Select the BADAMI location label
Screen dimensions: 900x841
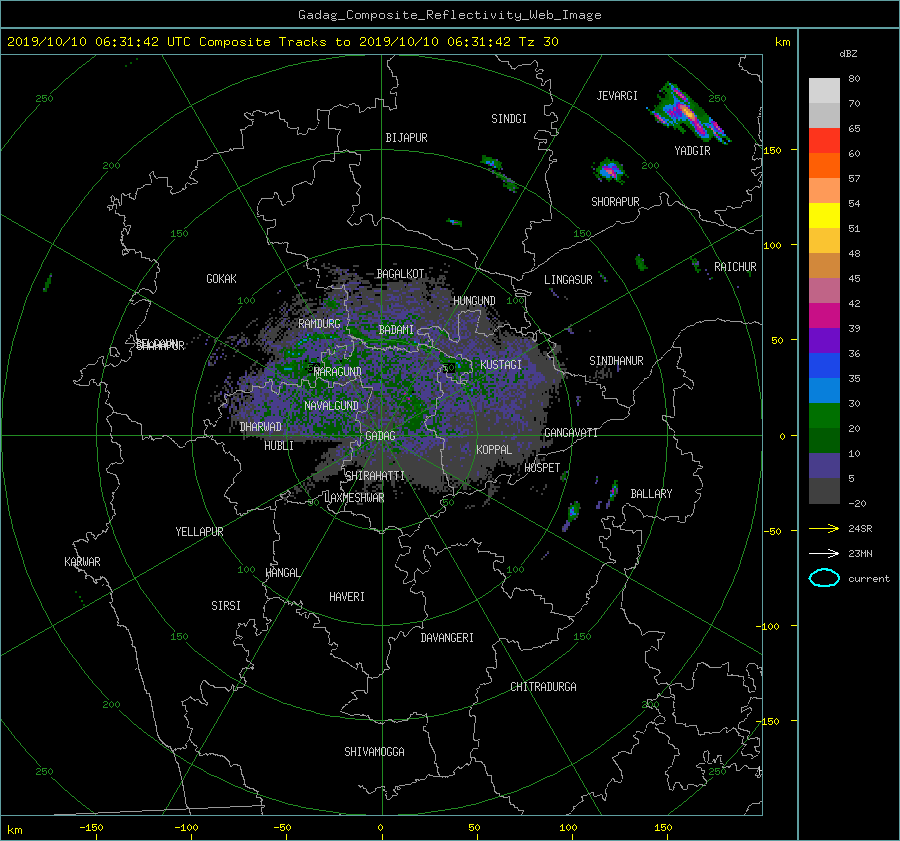coord(396,330)
